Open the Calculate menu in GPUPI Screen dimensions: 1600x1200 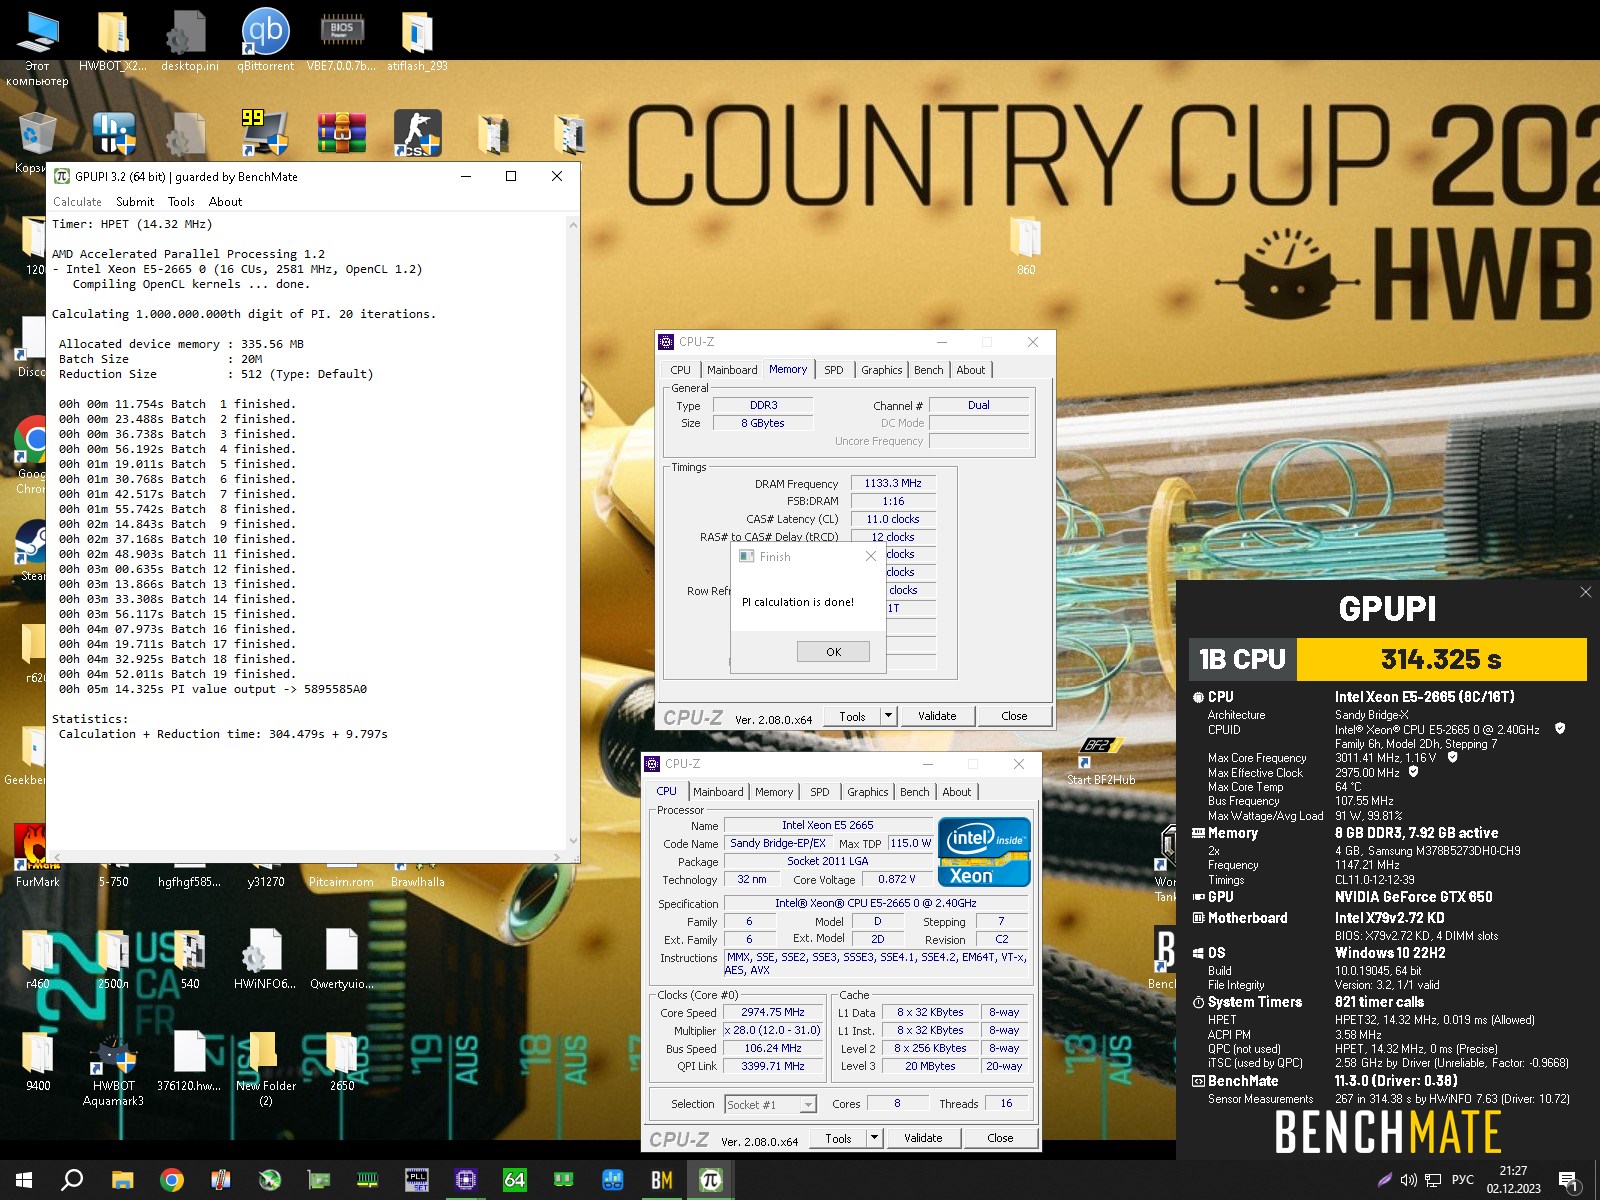tap(77, 201)
